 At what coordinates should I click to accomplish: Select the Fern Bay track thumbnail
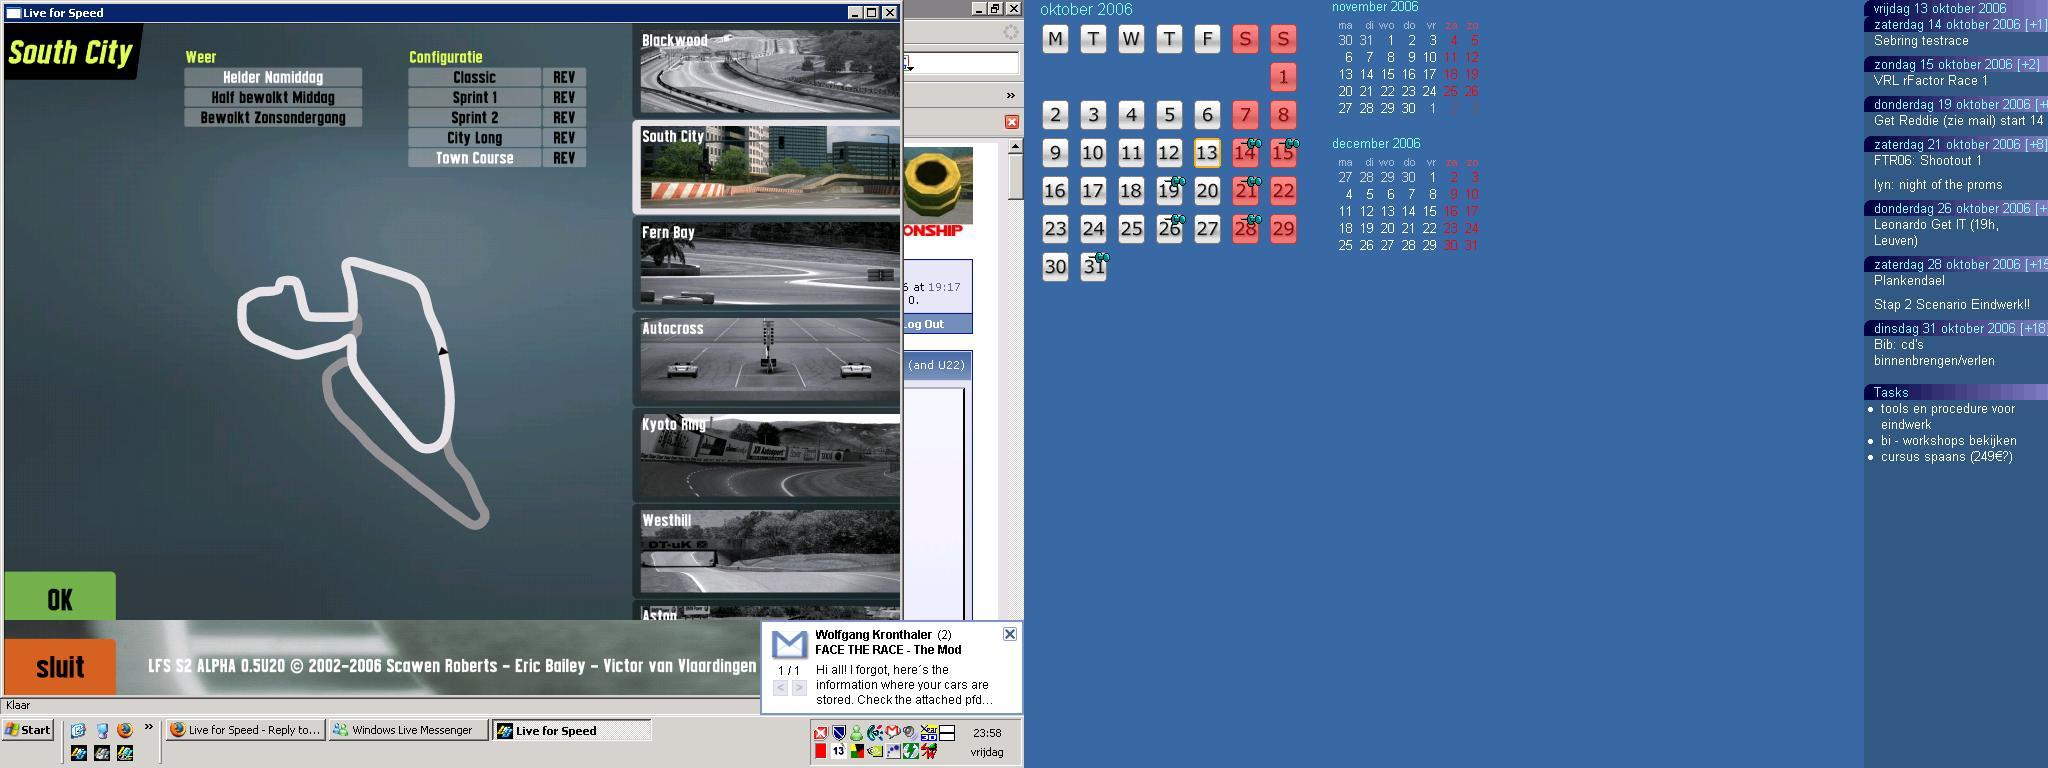pyautogui.click(x=768, y=263)
